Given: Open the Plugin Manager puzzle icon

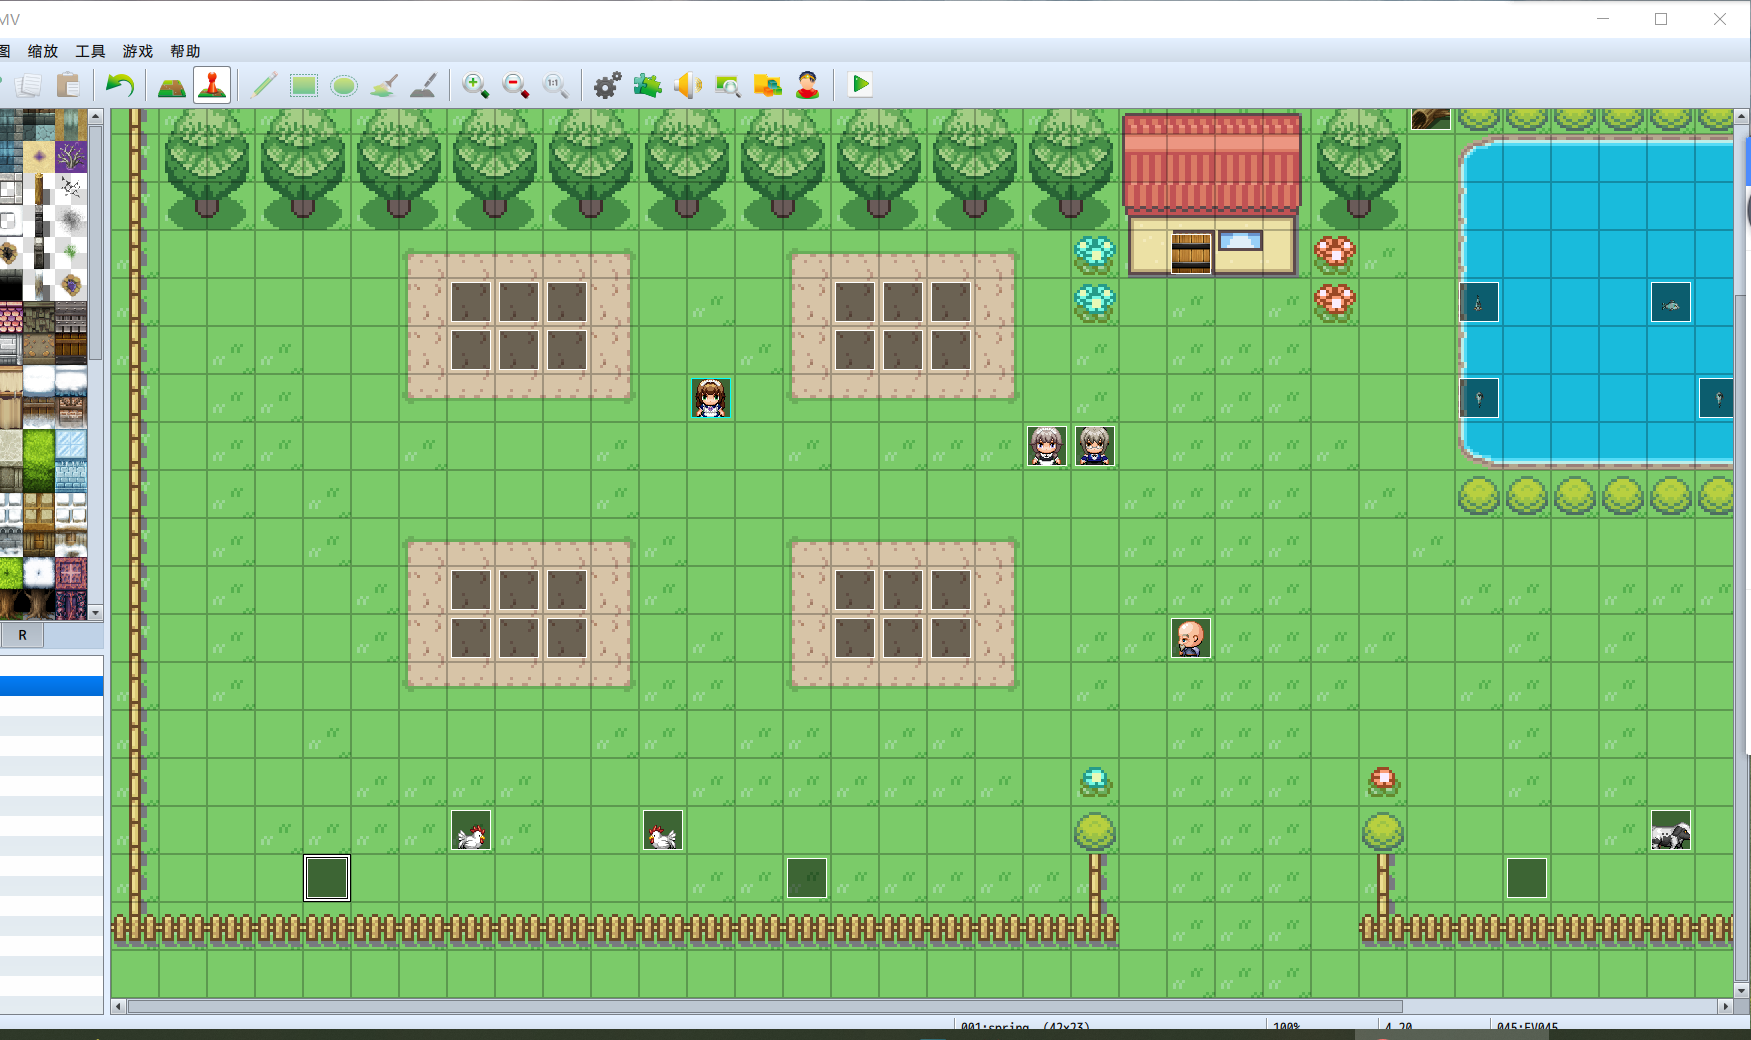Looking at the screenshot, I should 647,85.
